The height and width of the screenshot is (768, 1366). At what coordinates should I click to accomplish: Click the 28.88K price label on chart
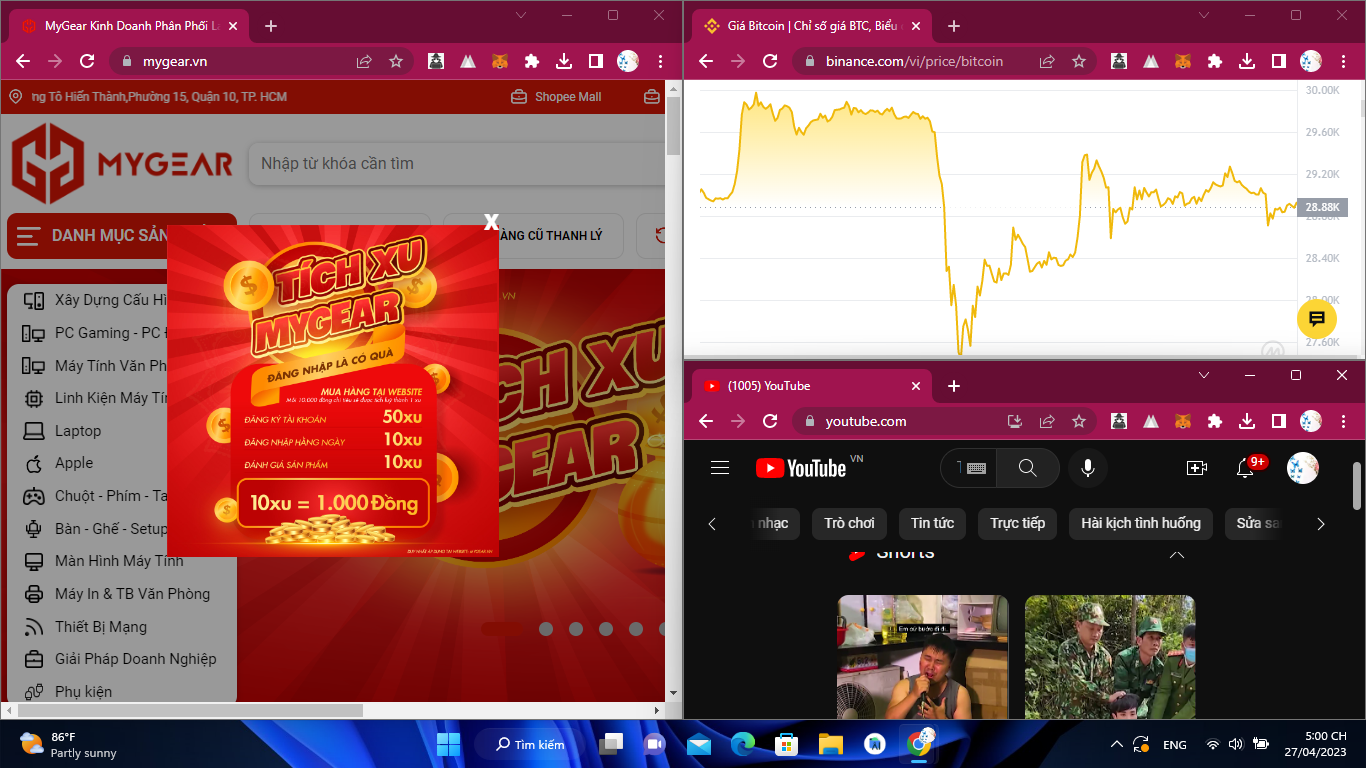coord(1323,207)
